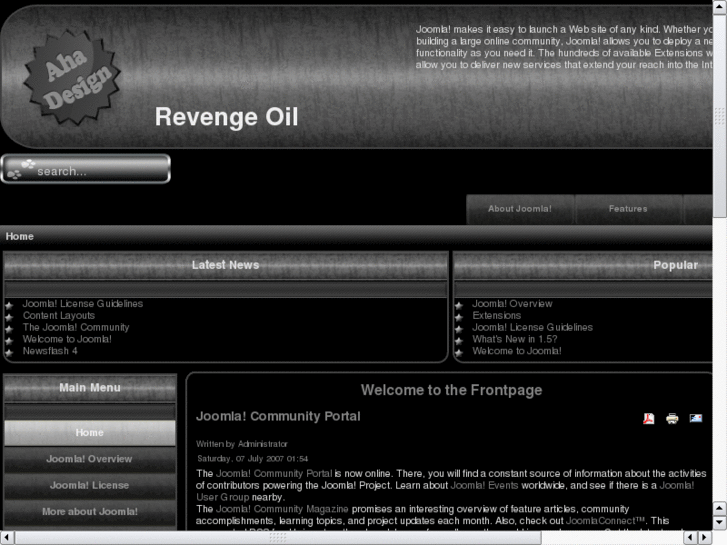Select Joomla! Overview in the Main Menu
727x545 pixels.
click(x=89, y=459)
